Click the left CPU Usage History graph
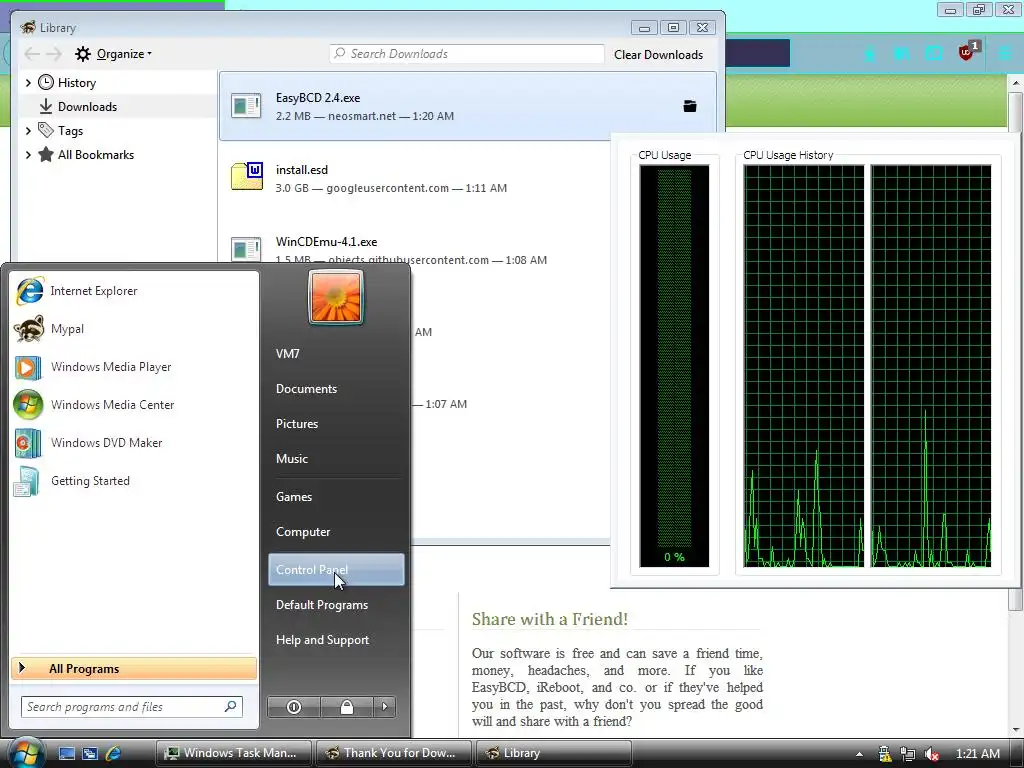Screen dimensions: 1024x768 pos(803,366)
